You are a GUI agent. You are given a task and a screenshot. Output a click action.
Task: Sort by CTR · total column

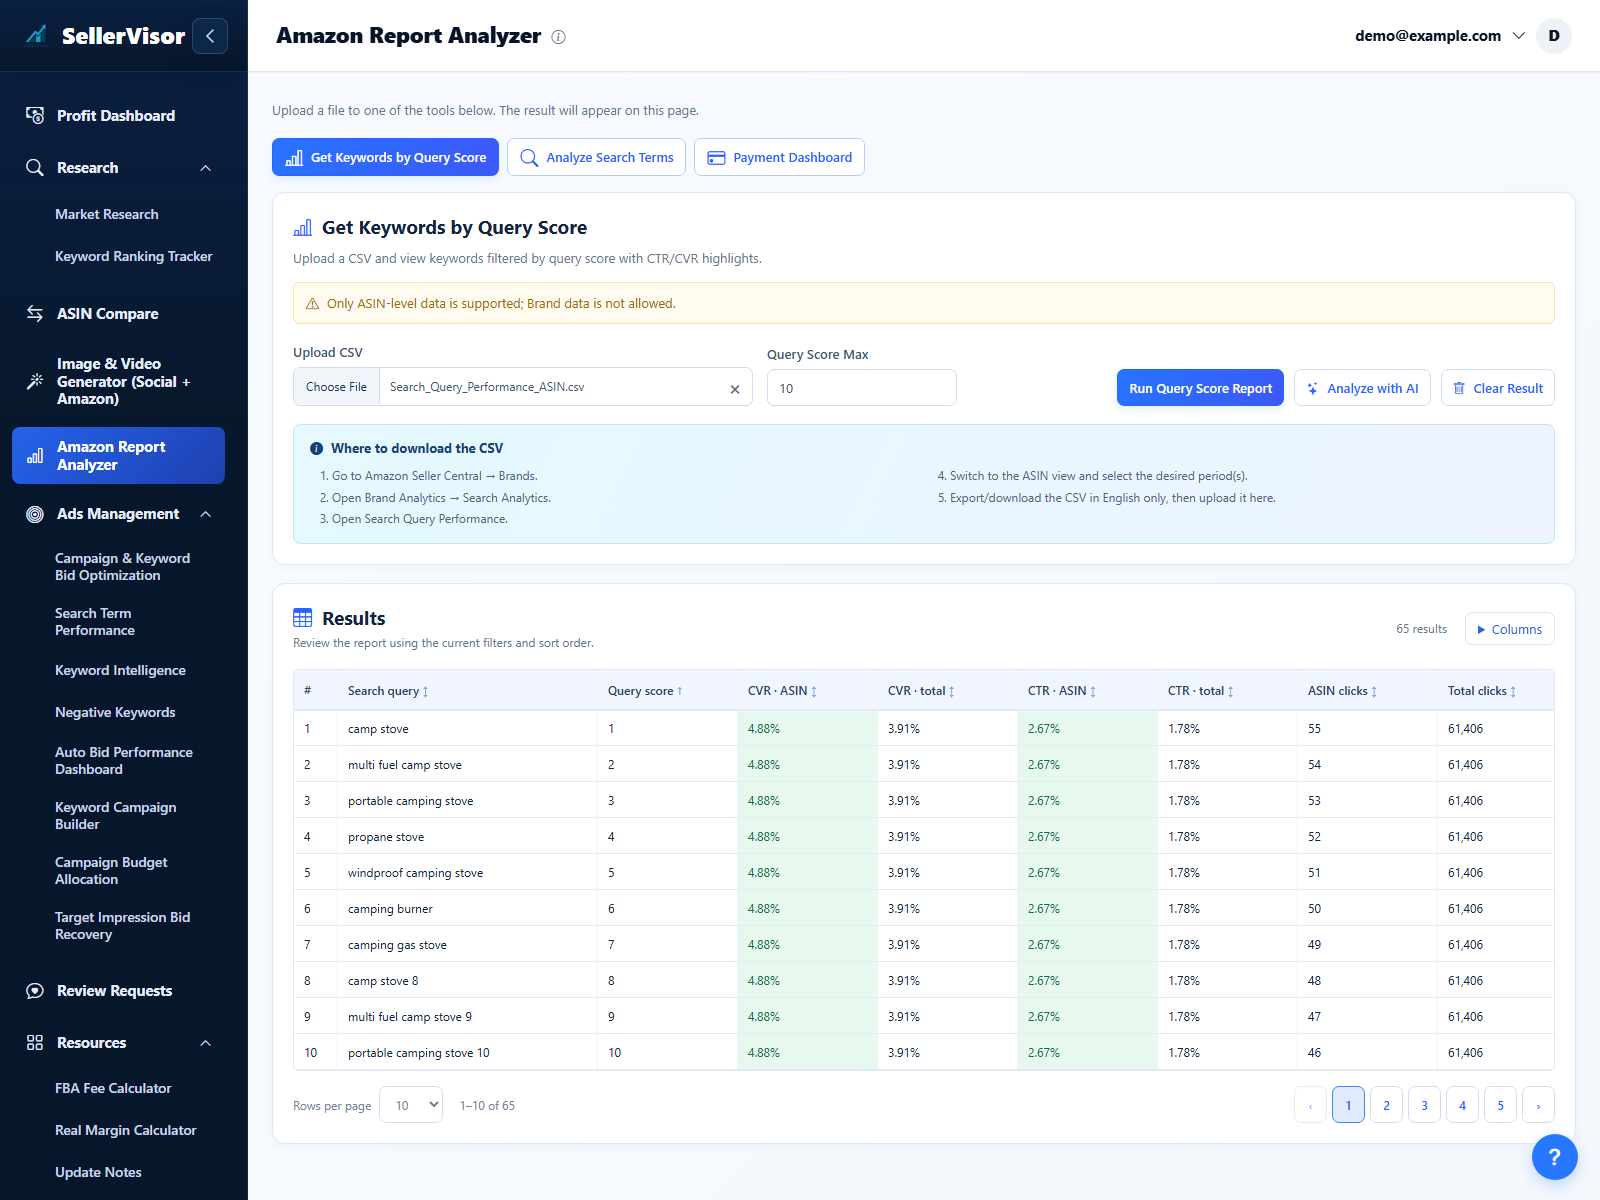pos(1201,691)
